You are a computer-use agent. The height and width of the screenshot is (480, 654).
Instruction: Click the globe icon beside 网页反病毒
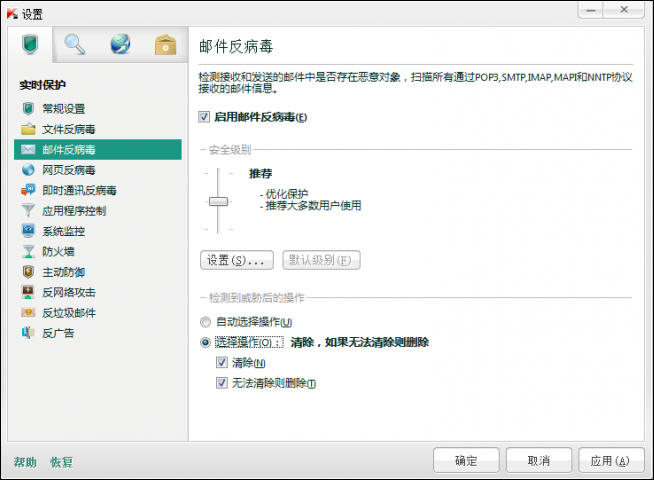click(x=28, y=170)
